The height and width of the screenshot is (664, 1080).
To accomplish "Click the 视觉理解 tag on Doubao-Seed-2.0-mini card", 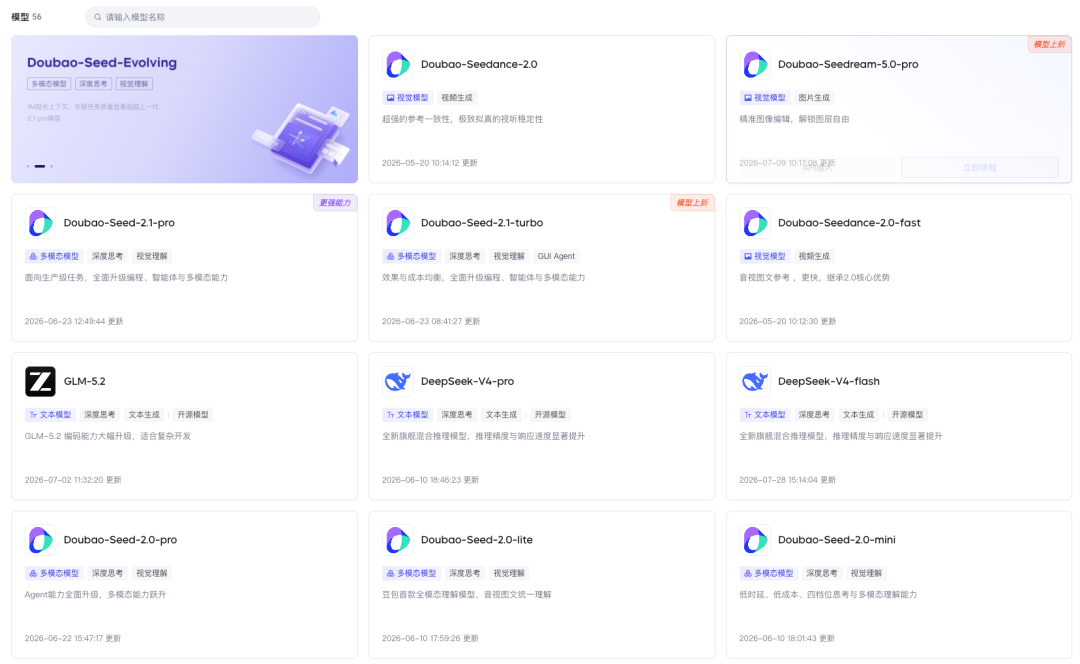I will 865,573.
